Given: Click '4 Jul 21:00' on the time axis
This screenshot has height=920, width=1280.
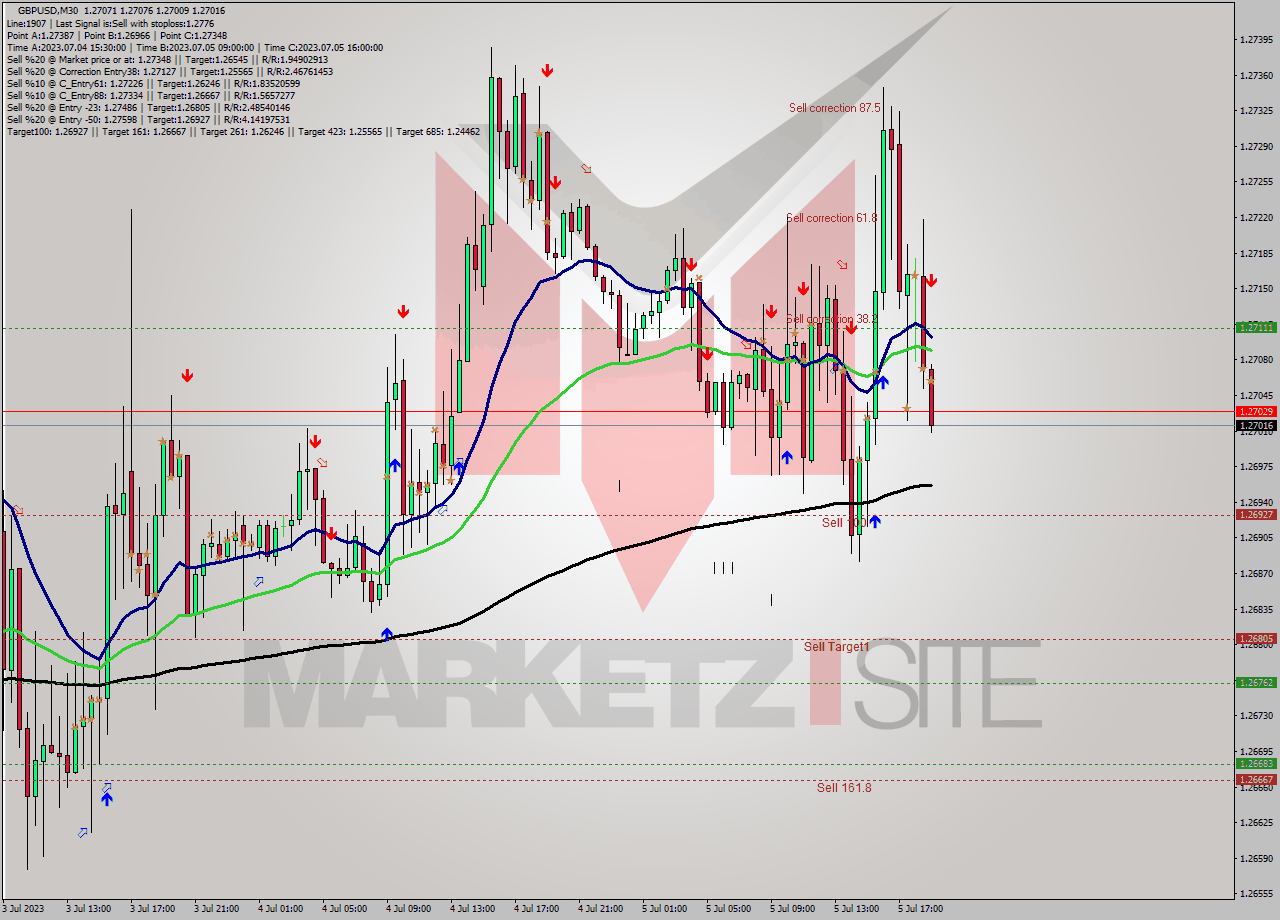Looking at the screenshot, I should (599, 909).
